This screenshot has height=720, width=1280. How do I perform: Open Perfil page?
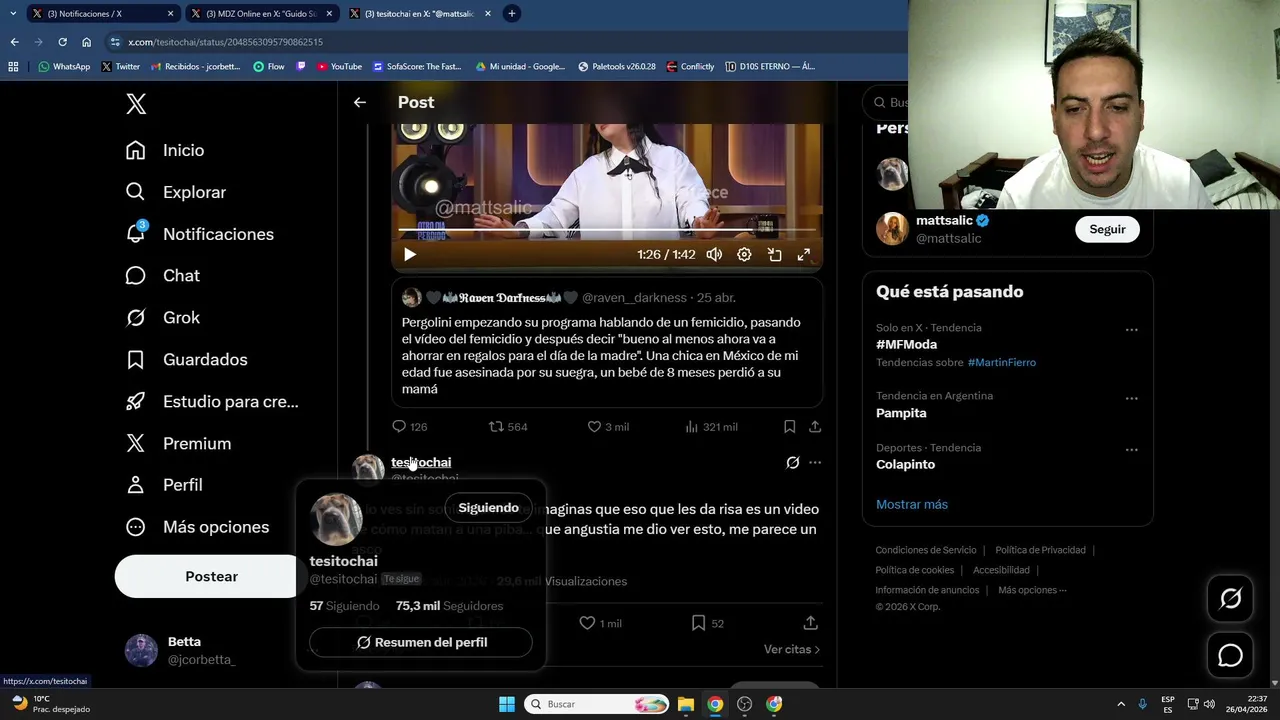click(x=163, y=485)
